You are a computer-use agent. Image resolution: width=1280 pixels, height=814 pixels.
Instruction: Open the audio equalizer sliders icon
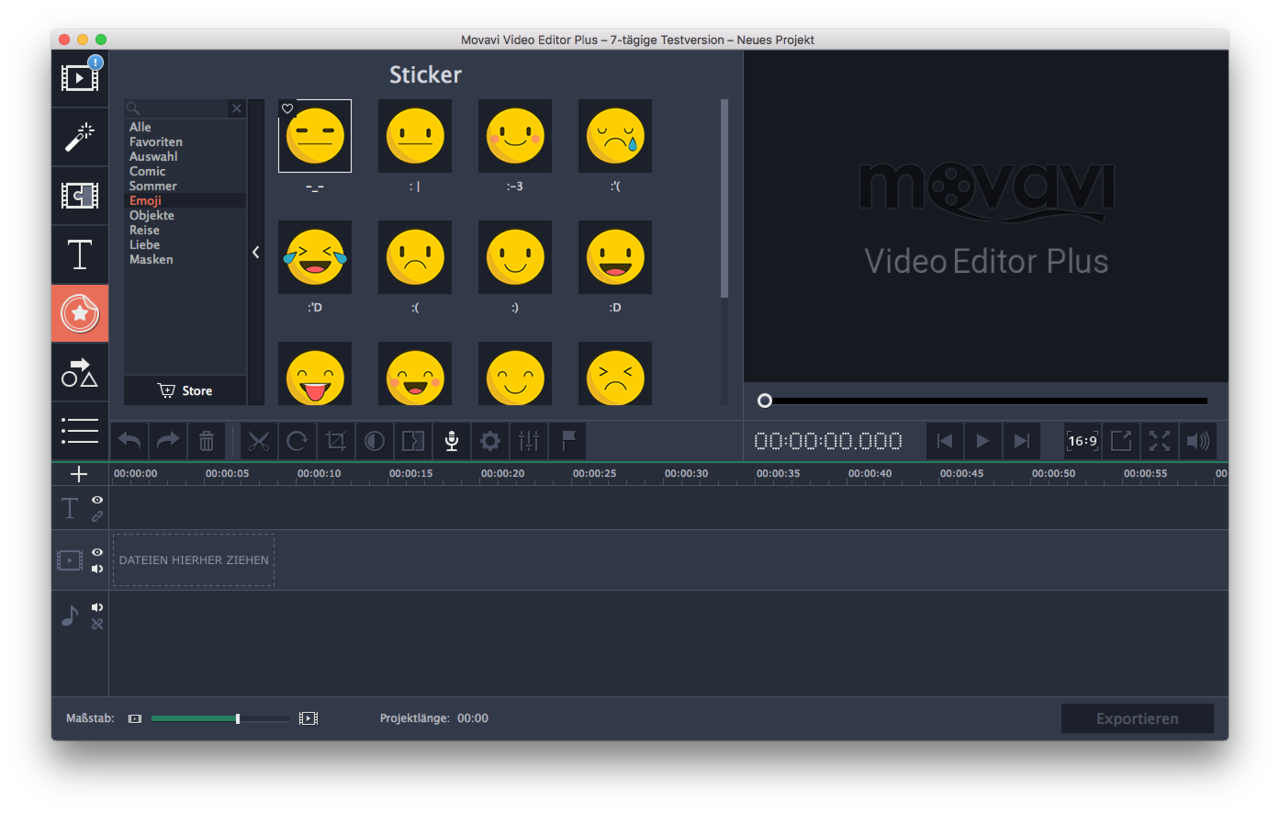click(x=529, y=441)
